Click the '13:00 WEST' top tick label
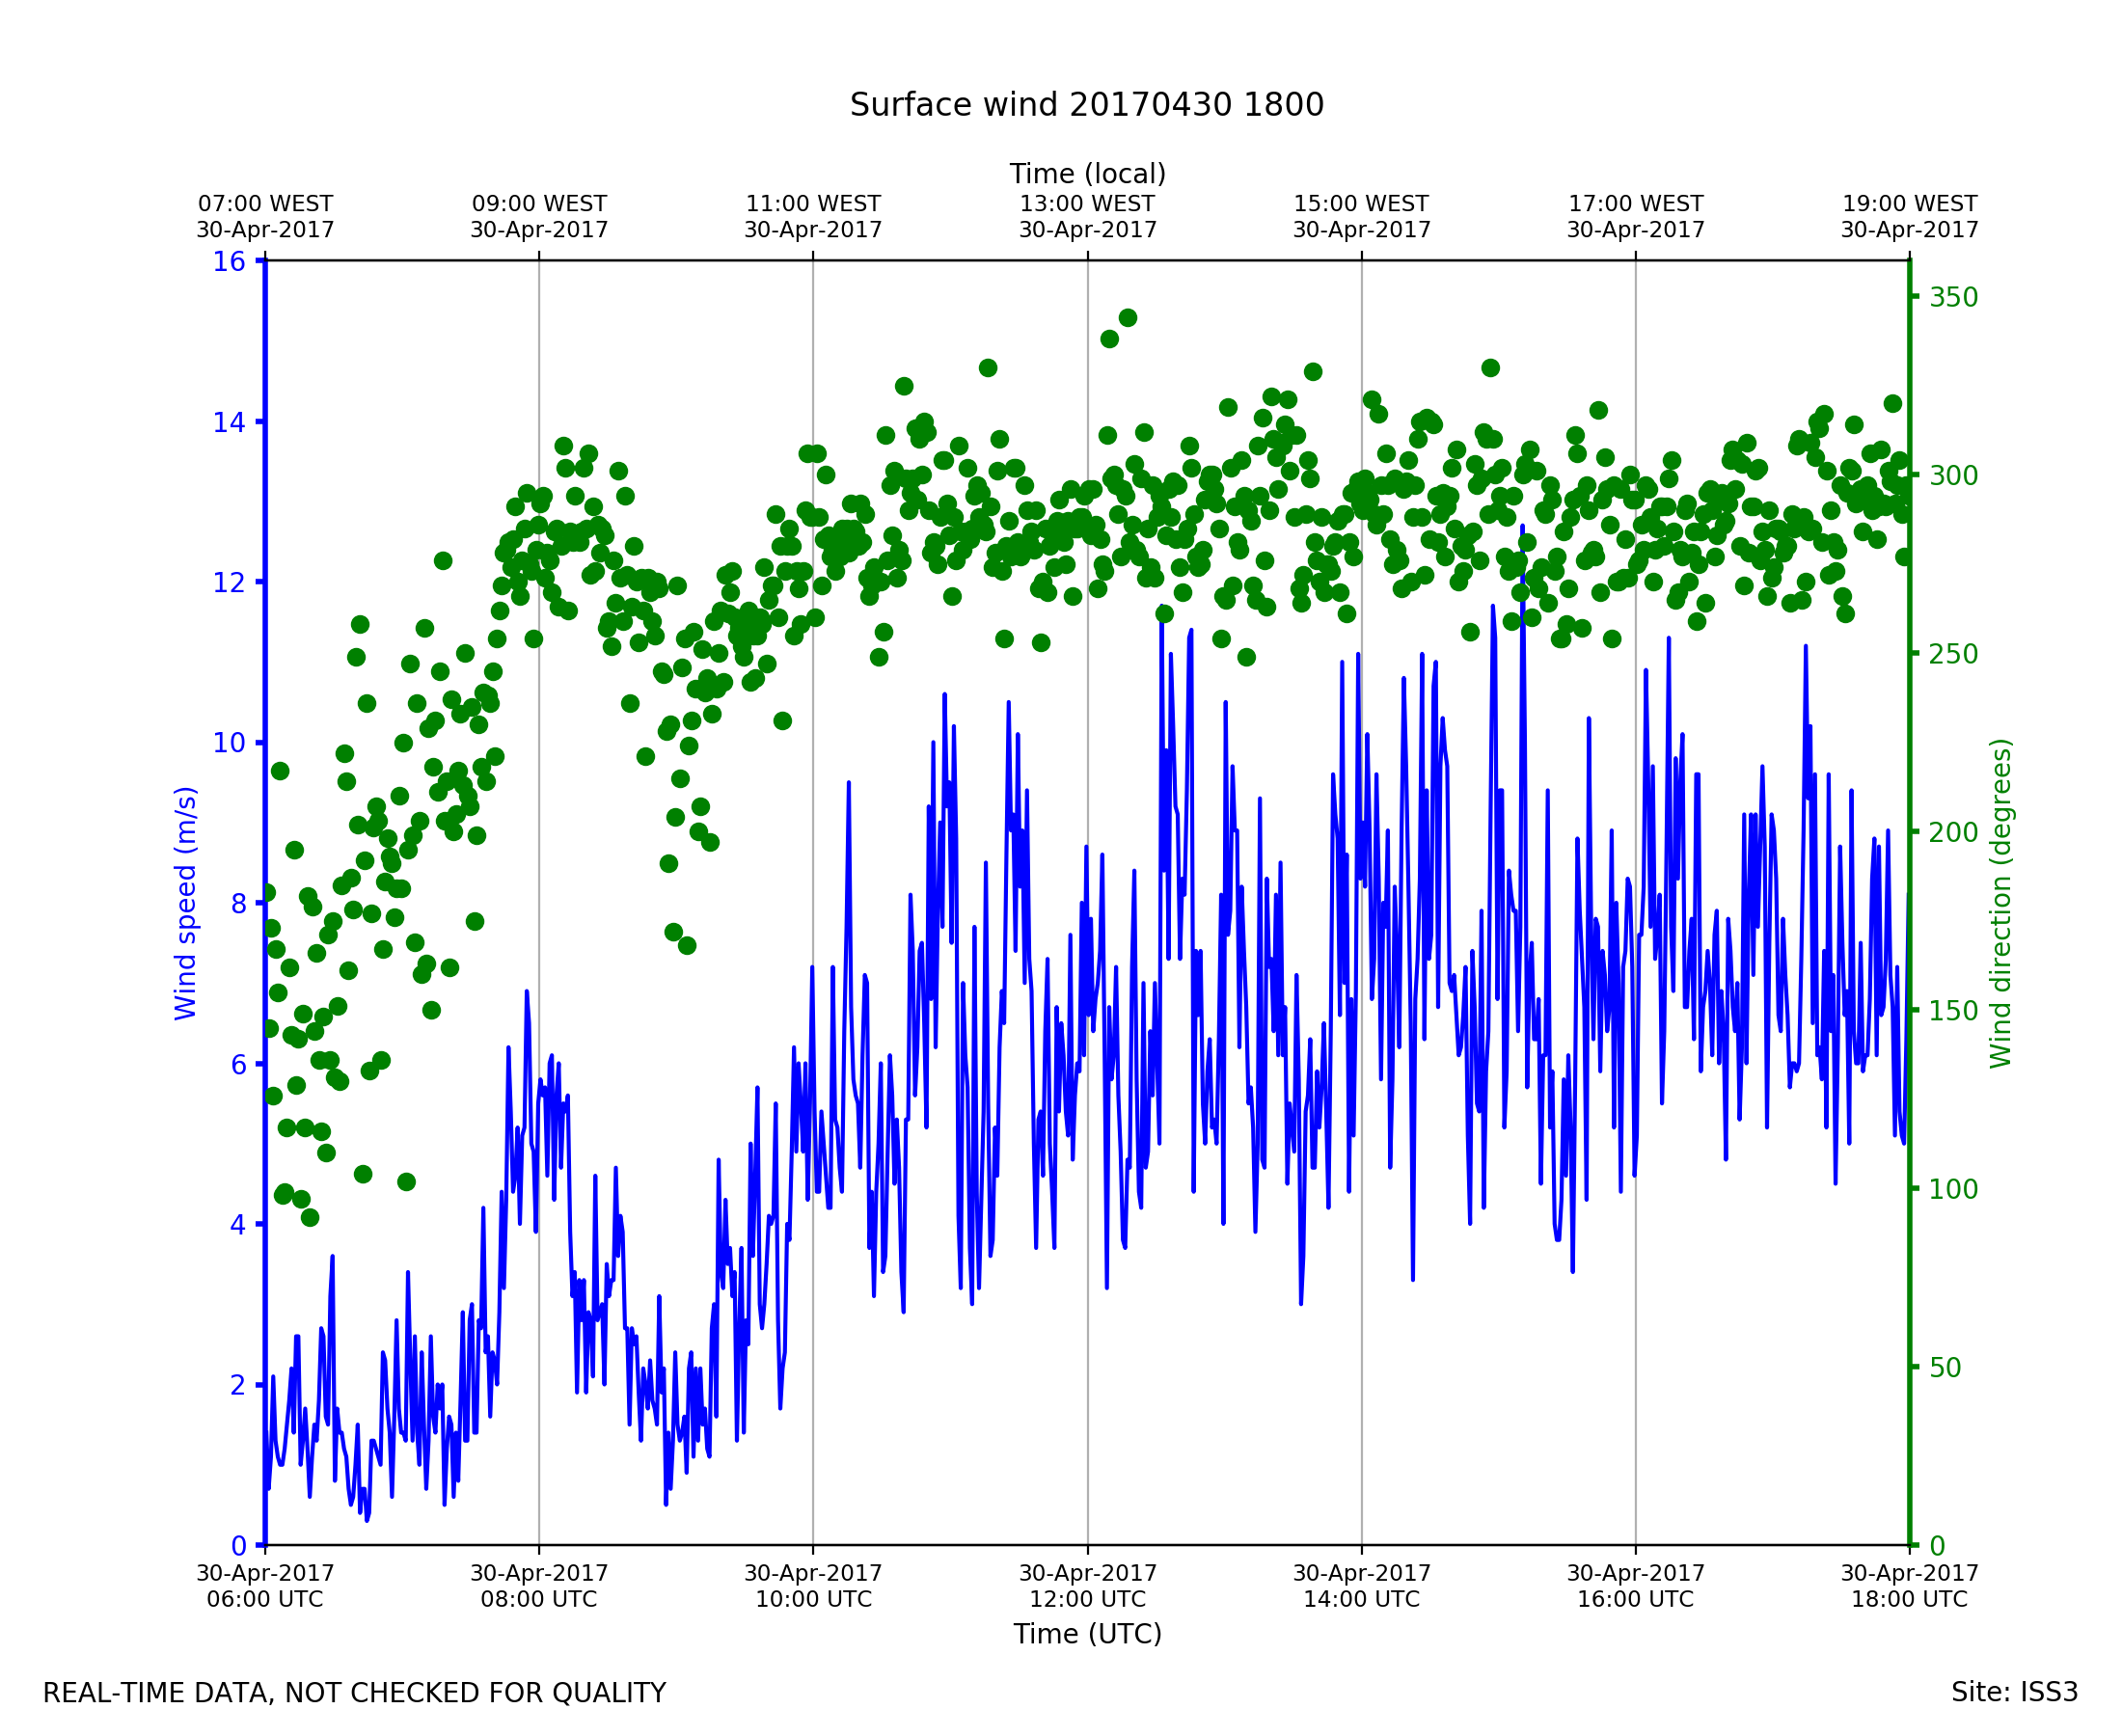Screen dimensions: 2122x1736 point(1087,204)
